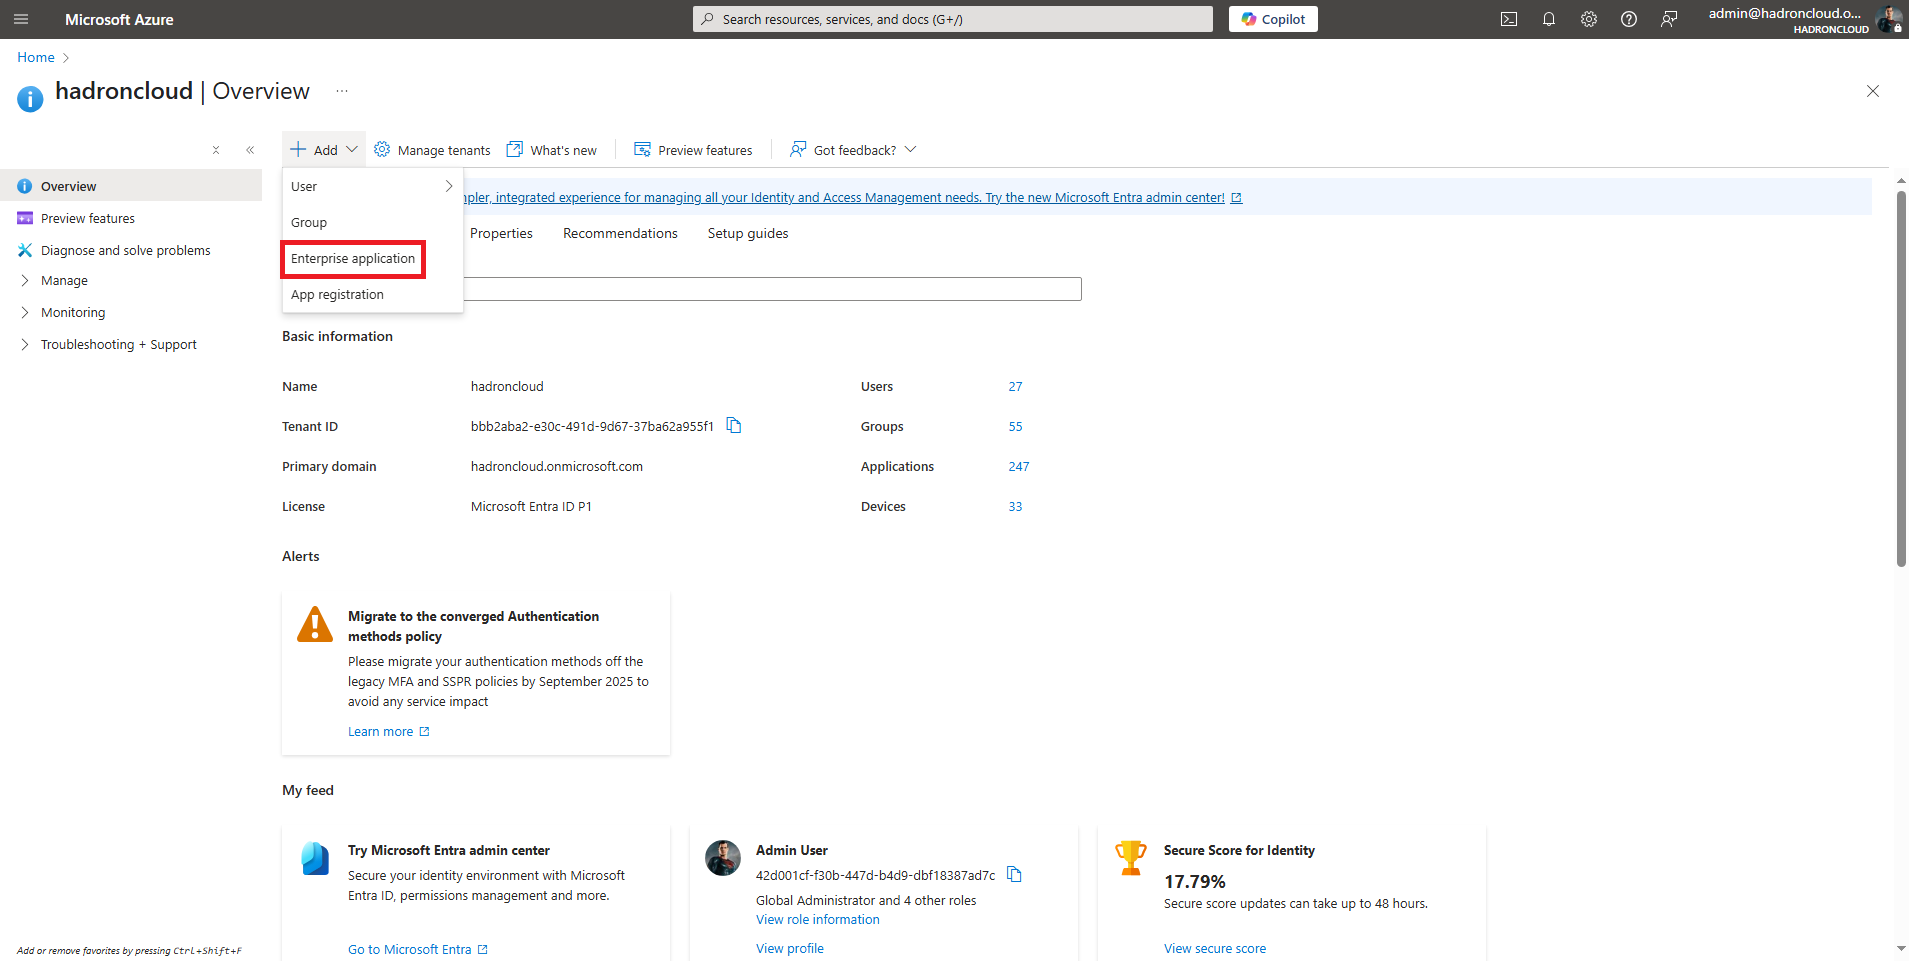Collapse the left navigation pane

coord(250,150)
